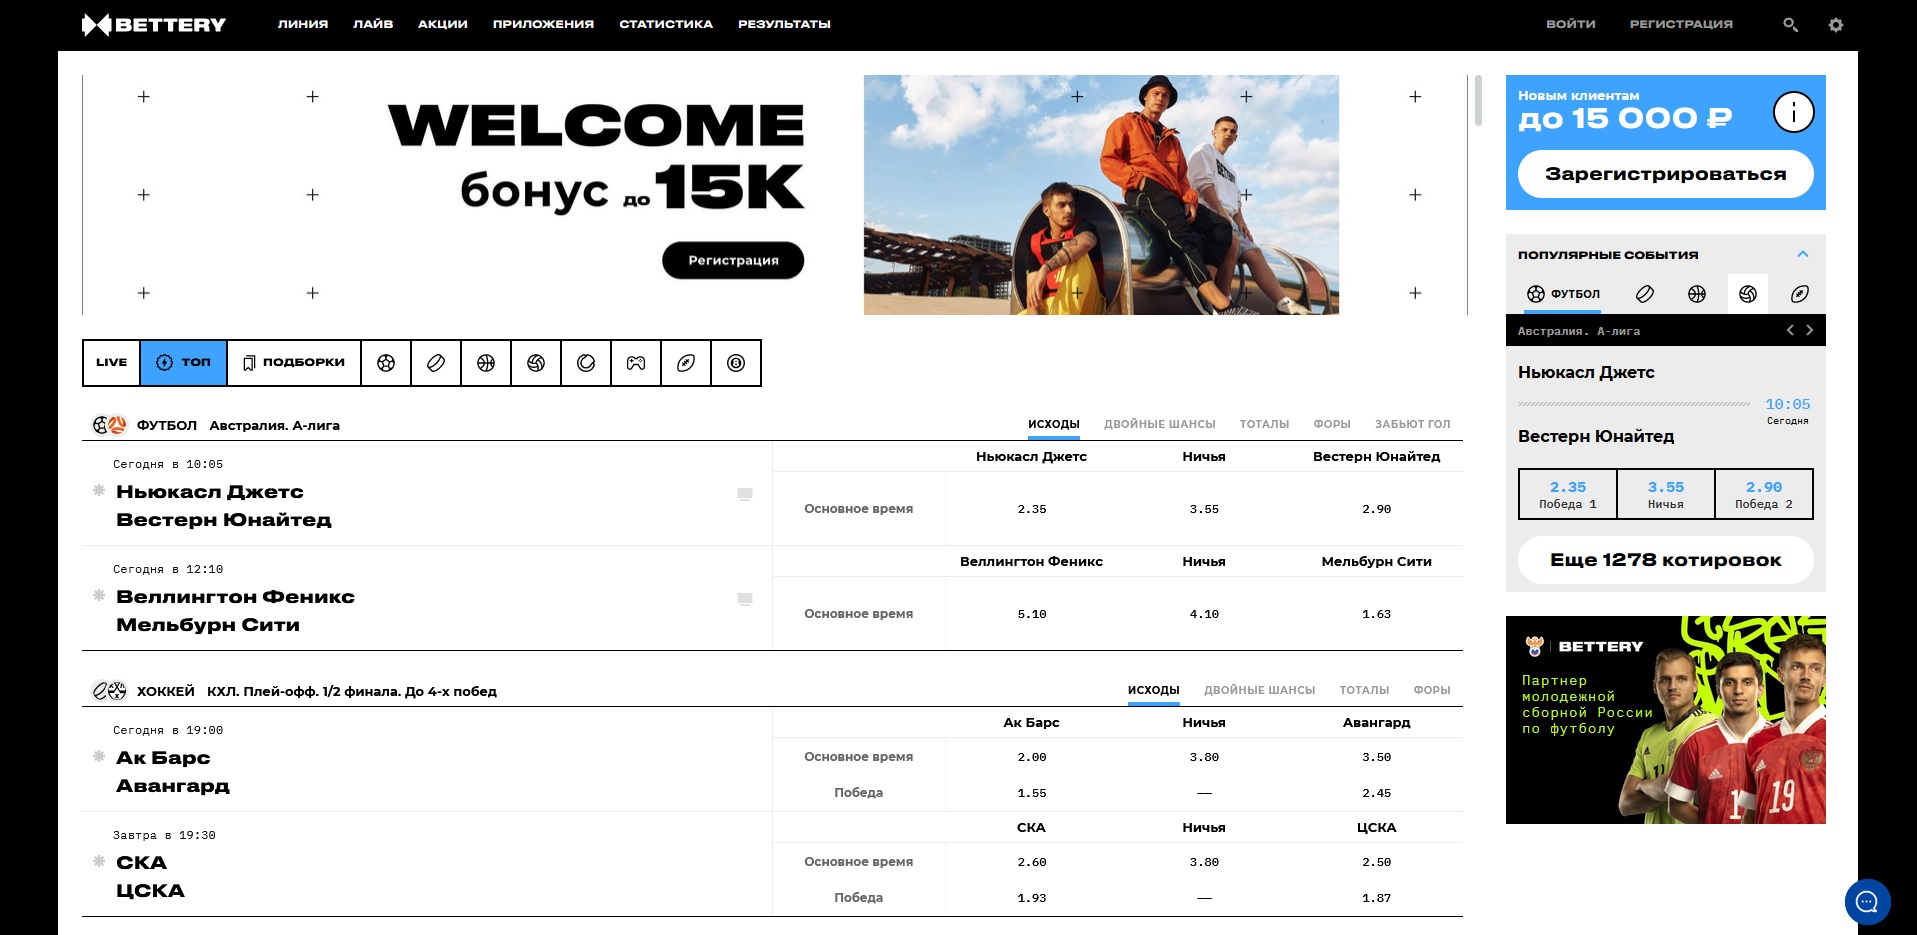Open the Russia youth team partner banner
The image size is (1917, 935).
tap(1666, 720)
